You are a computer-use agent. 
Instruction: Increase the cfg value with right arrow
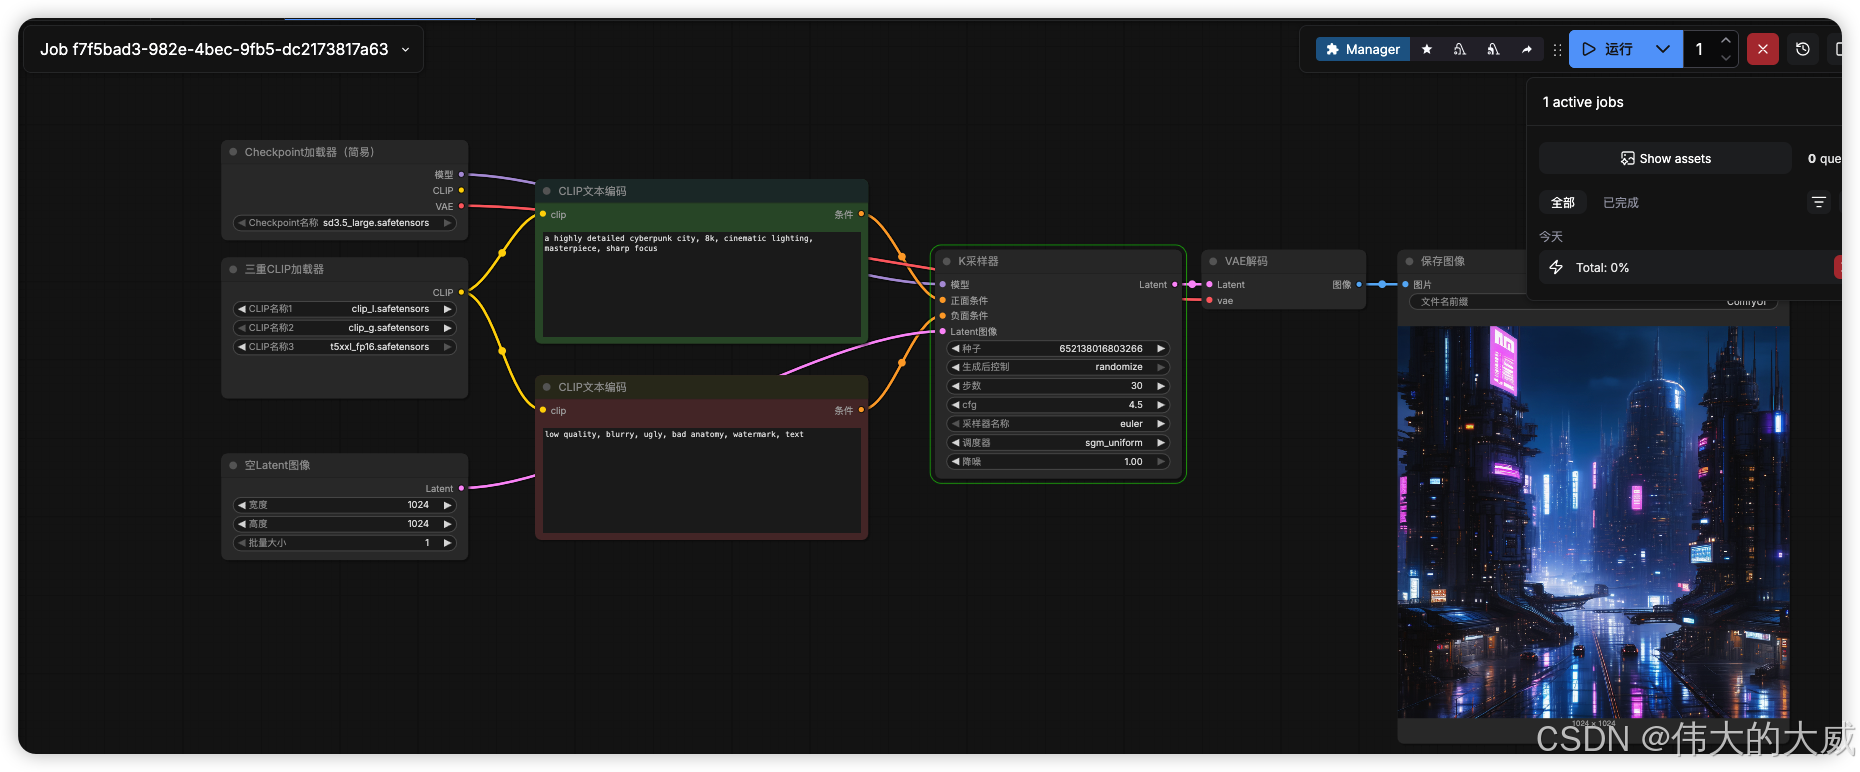[x=1161, y=405]
